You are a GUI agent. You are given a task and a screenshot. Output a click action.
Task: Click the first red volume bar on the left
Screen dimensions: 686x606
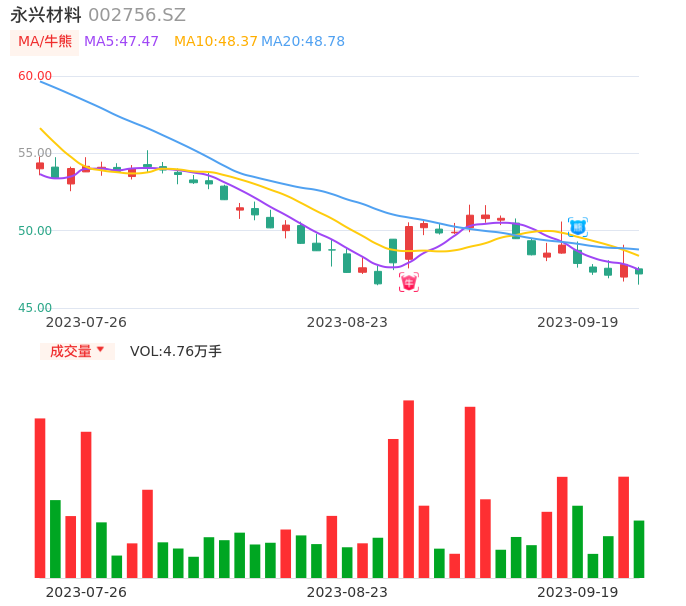40,498
